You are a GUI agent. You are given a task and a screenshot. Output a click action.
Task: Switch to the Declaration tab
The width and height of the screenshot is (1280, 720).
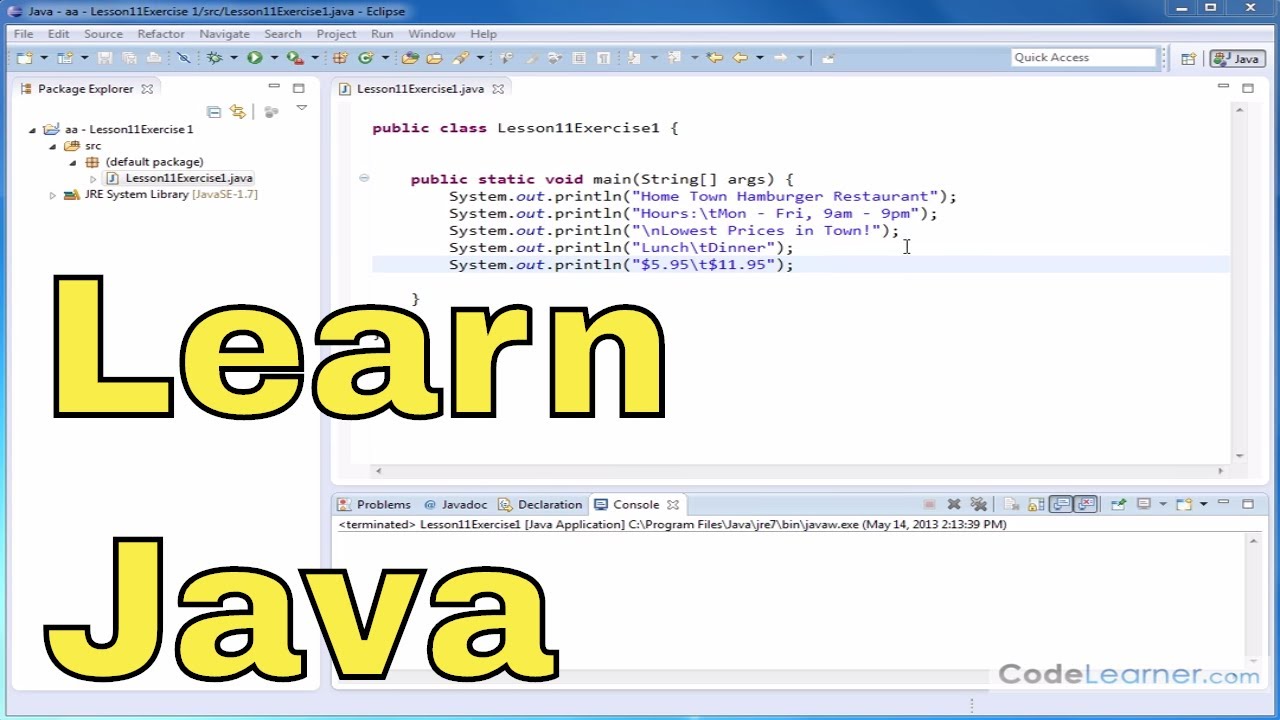coord(541,504)
